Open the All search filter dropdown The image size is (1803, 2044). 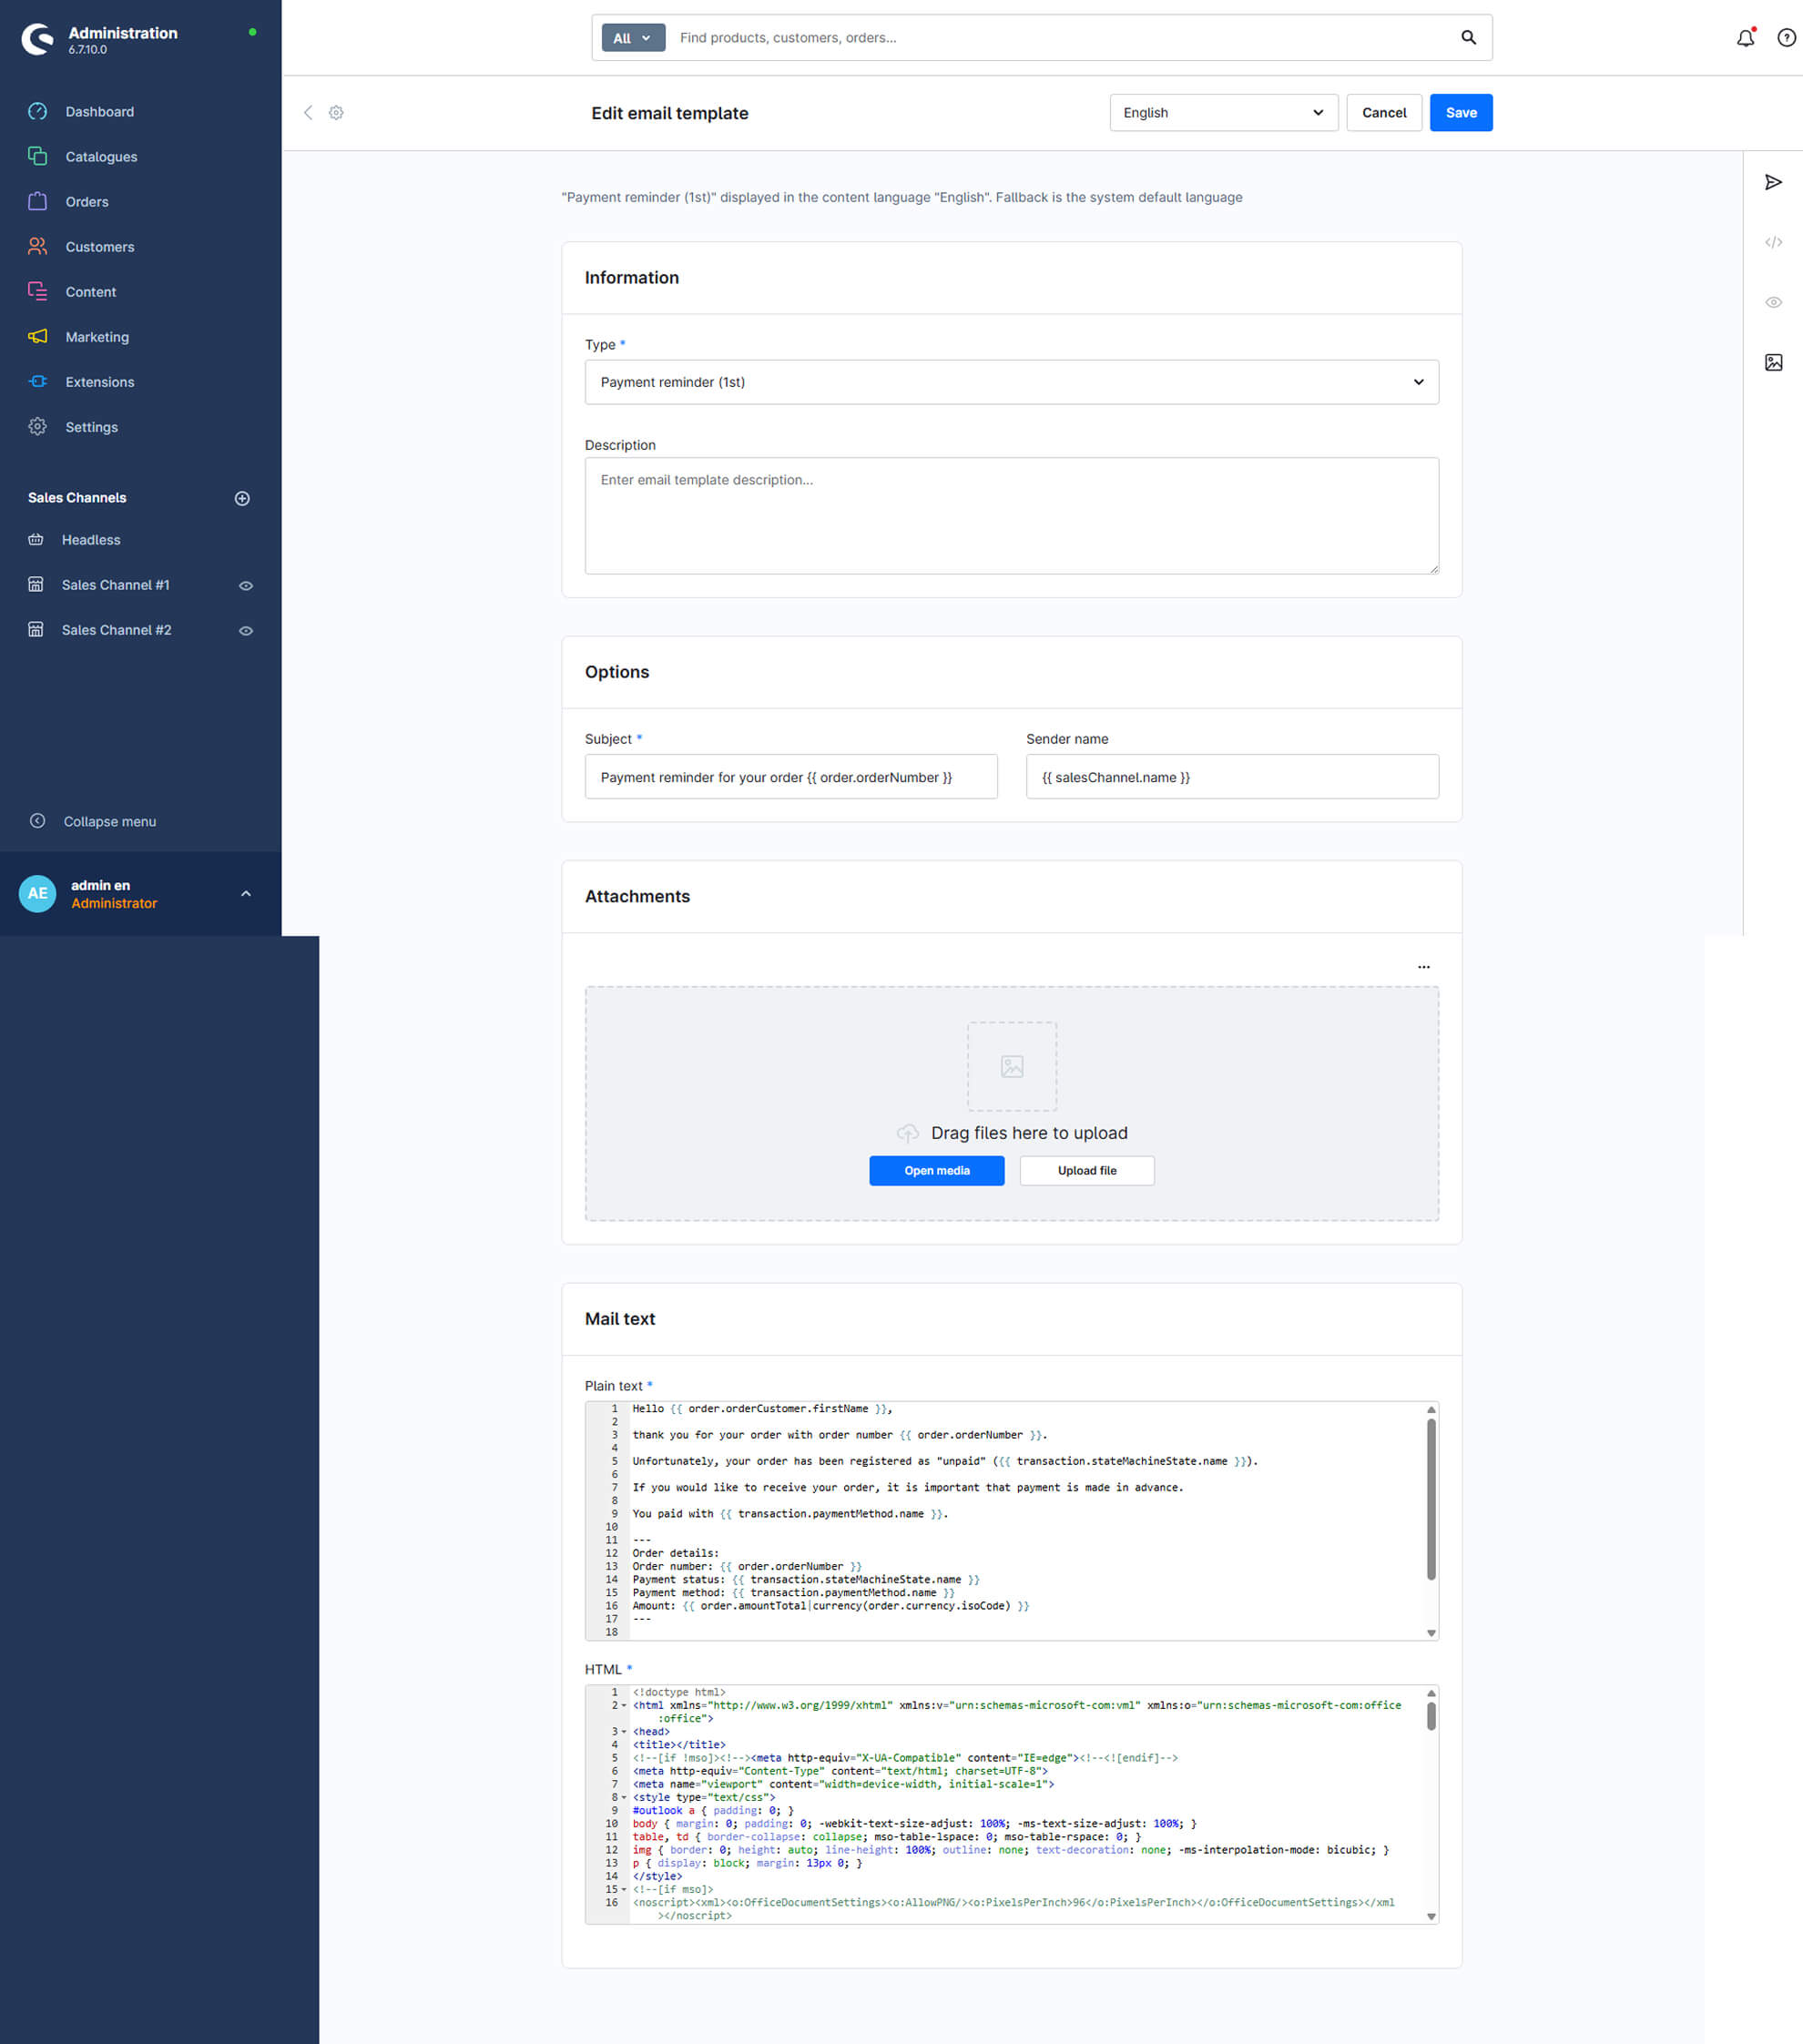(633, 38)
